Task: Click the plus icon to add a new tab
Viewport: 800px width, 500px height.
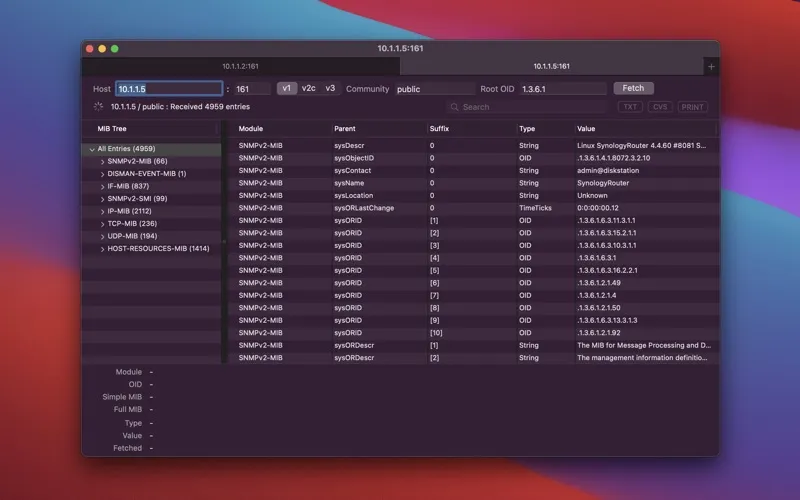Action: coord(711,66)
